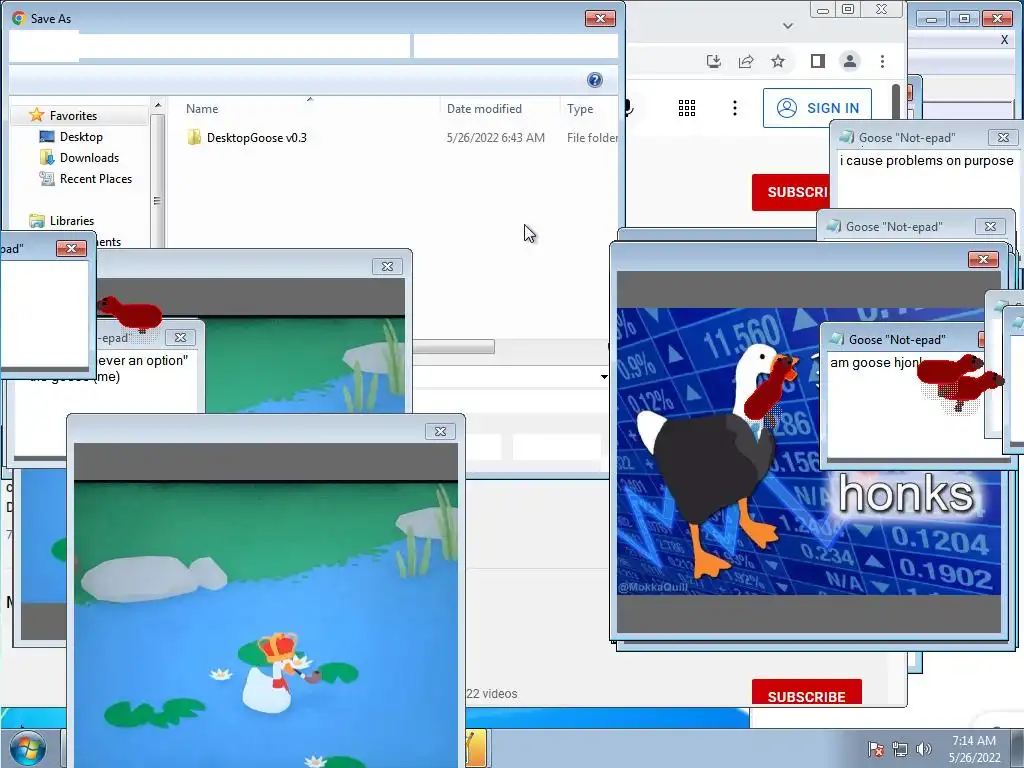The height and width of the screenshot is (768, 1024).
Task: Click the "File folder" type cell
Action: tap(592, 138)
